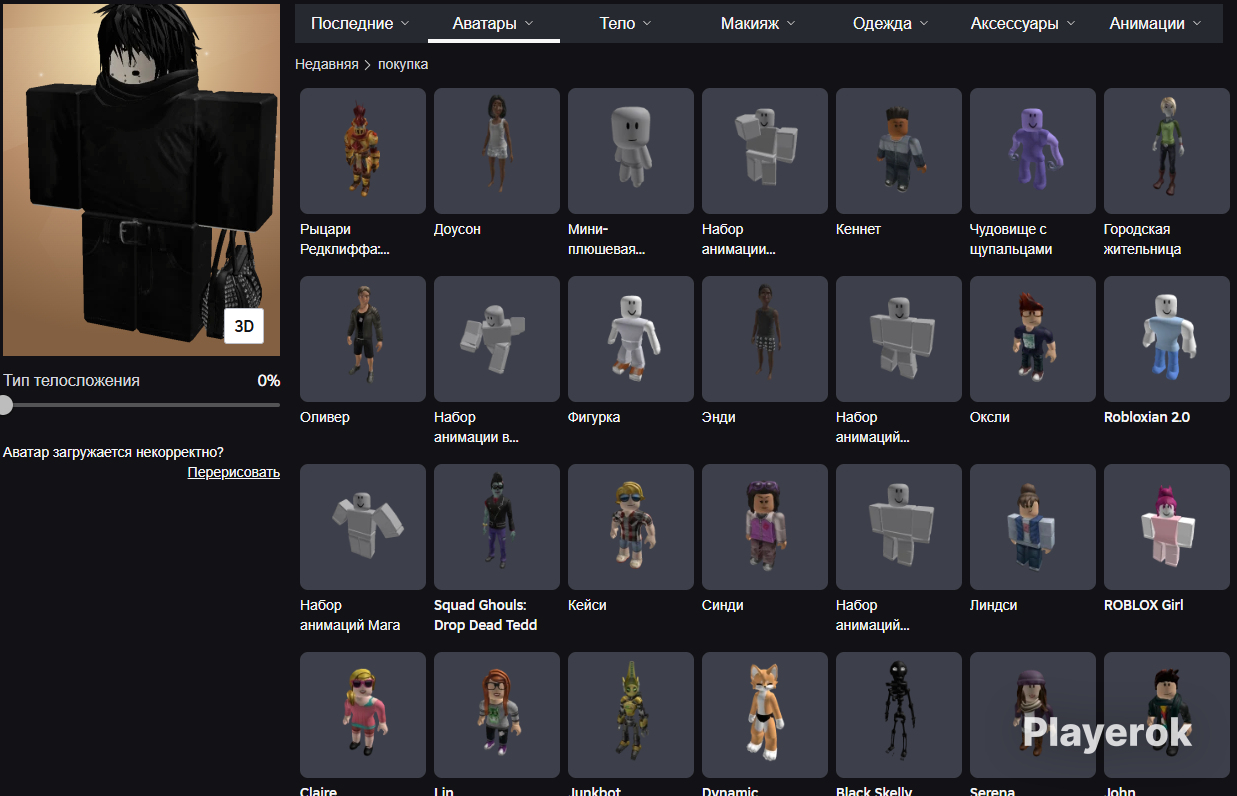
Task: Select the Lin avatar thumbnail
Action: point(497,715)
